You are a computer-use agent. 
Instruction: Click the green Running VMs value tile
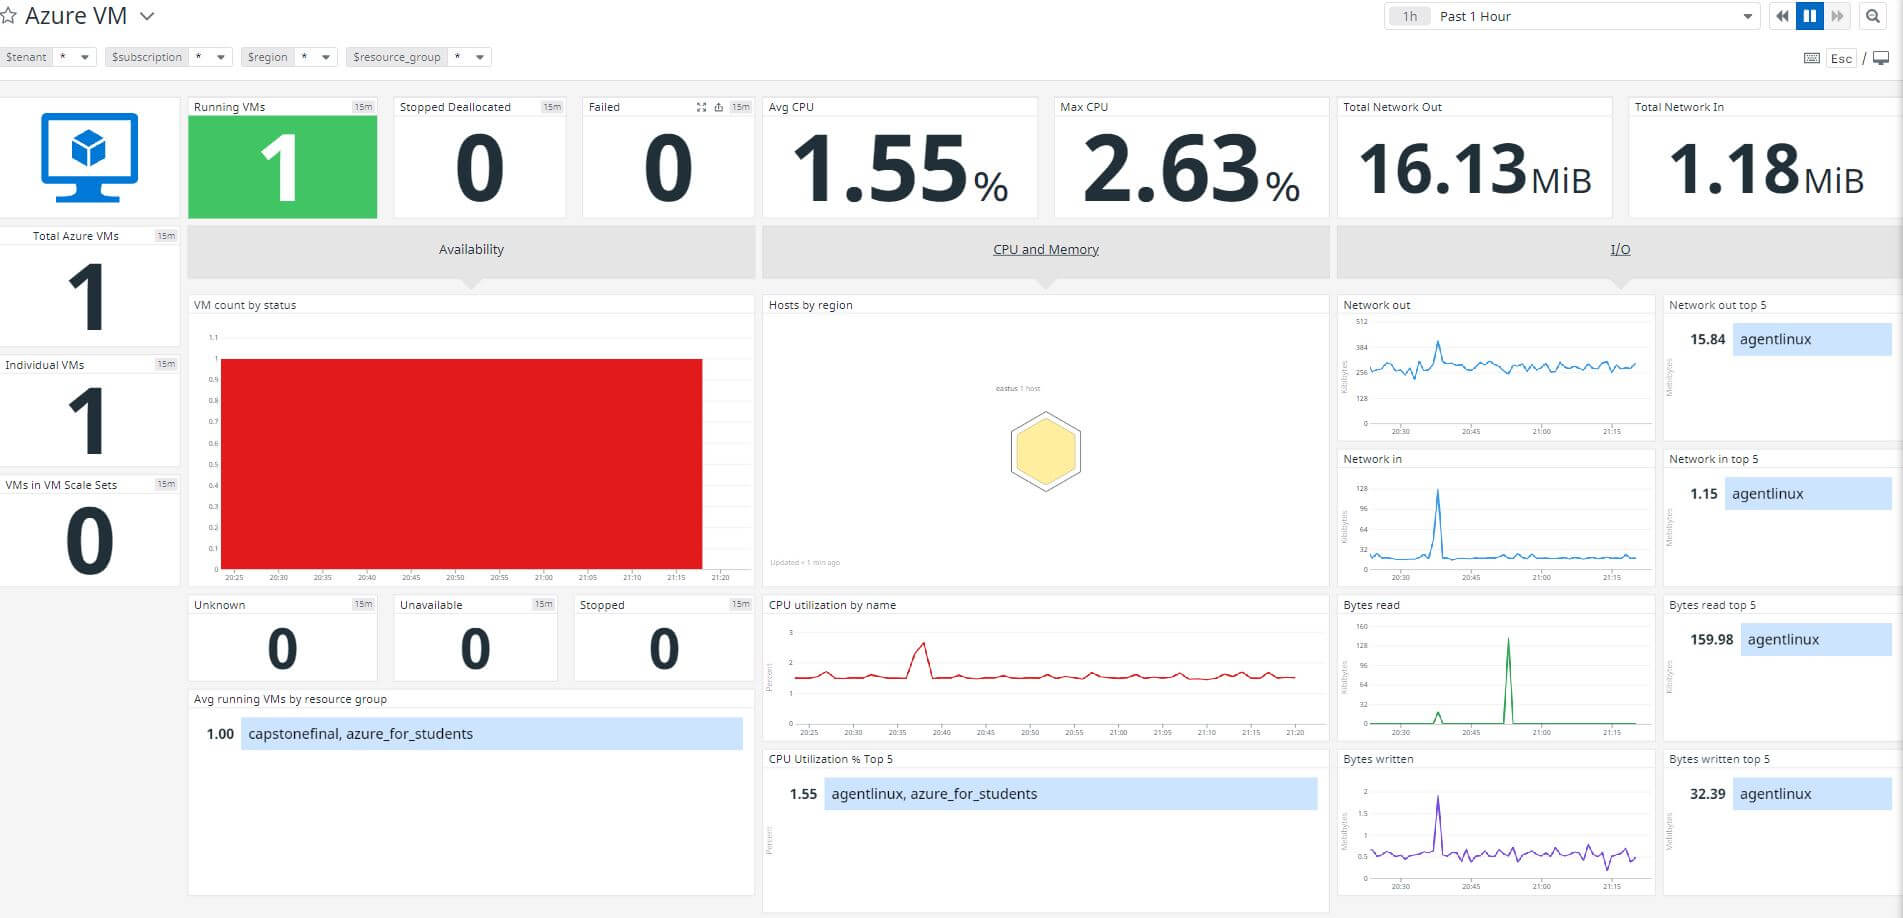click(x=283, y=167)
